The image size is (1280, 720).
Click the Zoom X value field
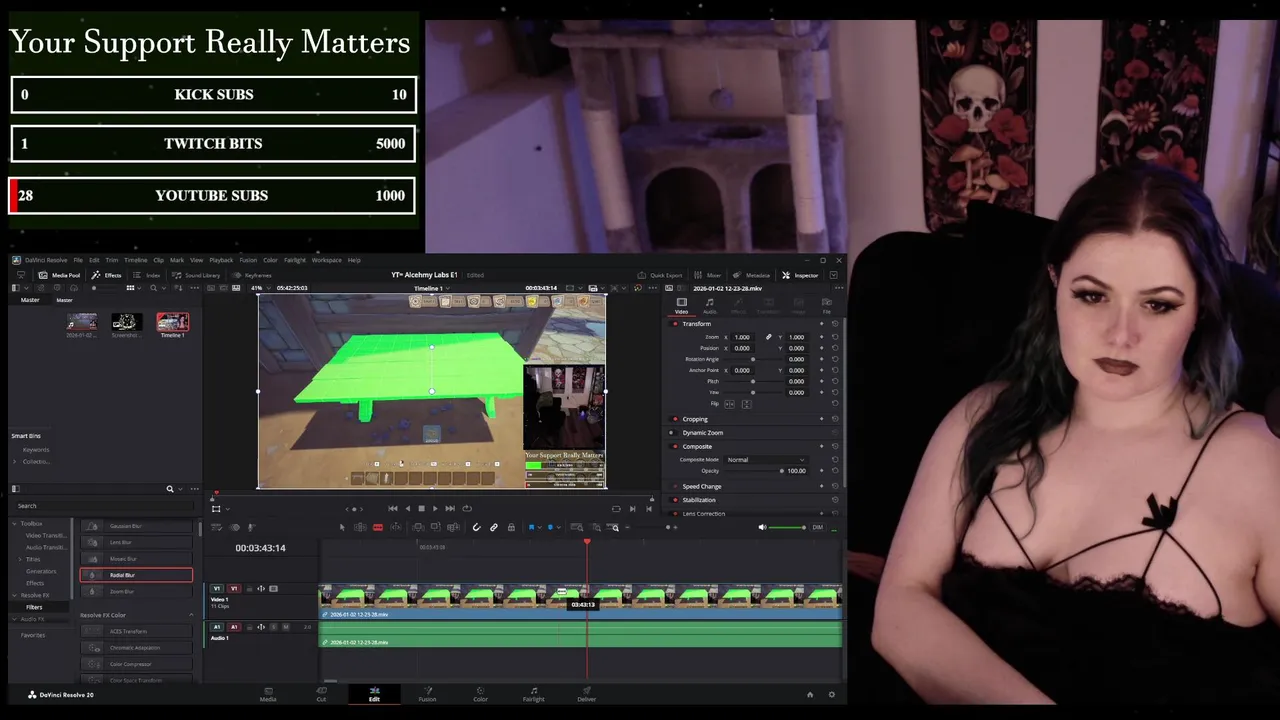(x=743, y=337)
